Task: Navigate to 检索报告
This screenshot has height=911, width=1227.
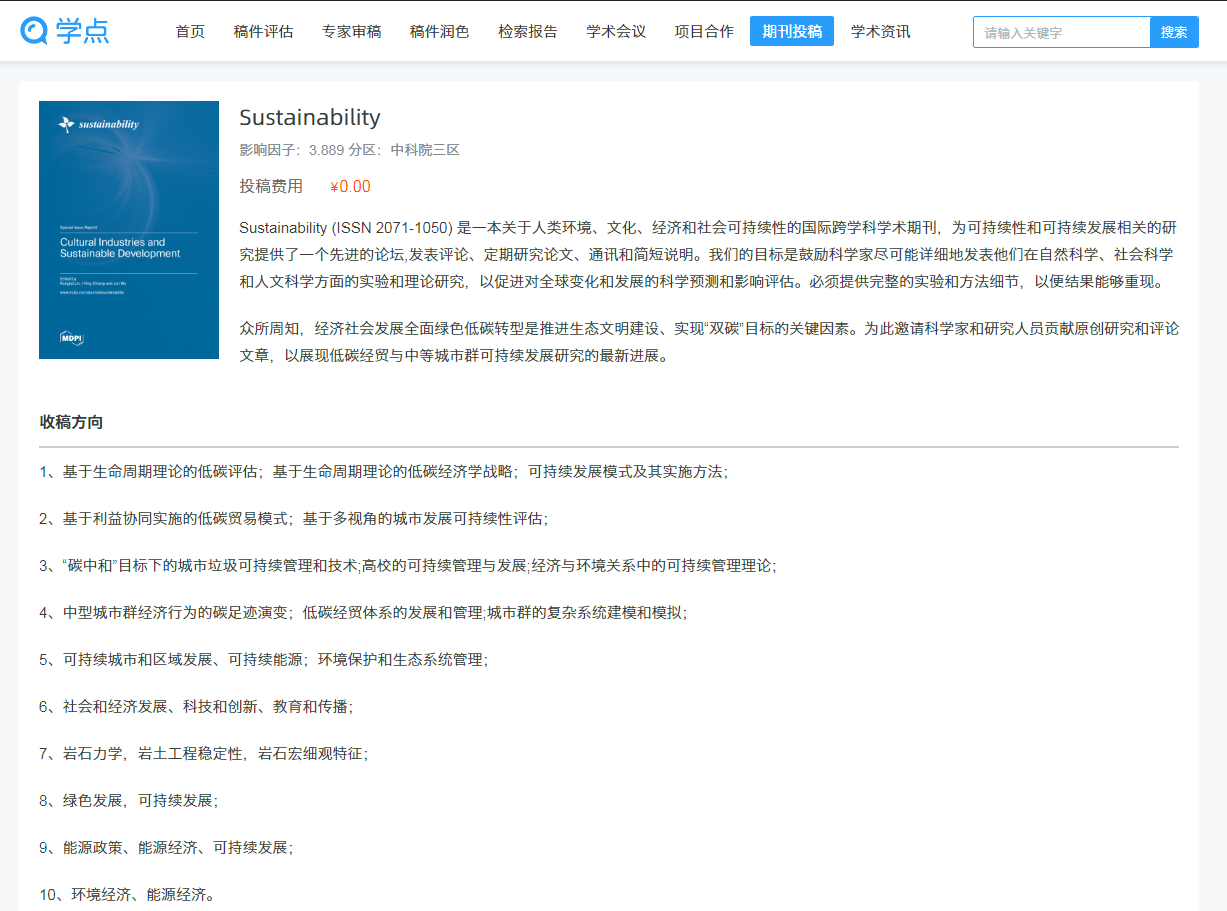Action: point(528,31)
